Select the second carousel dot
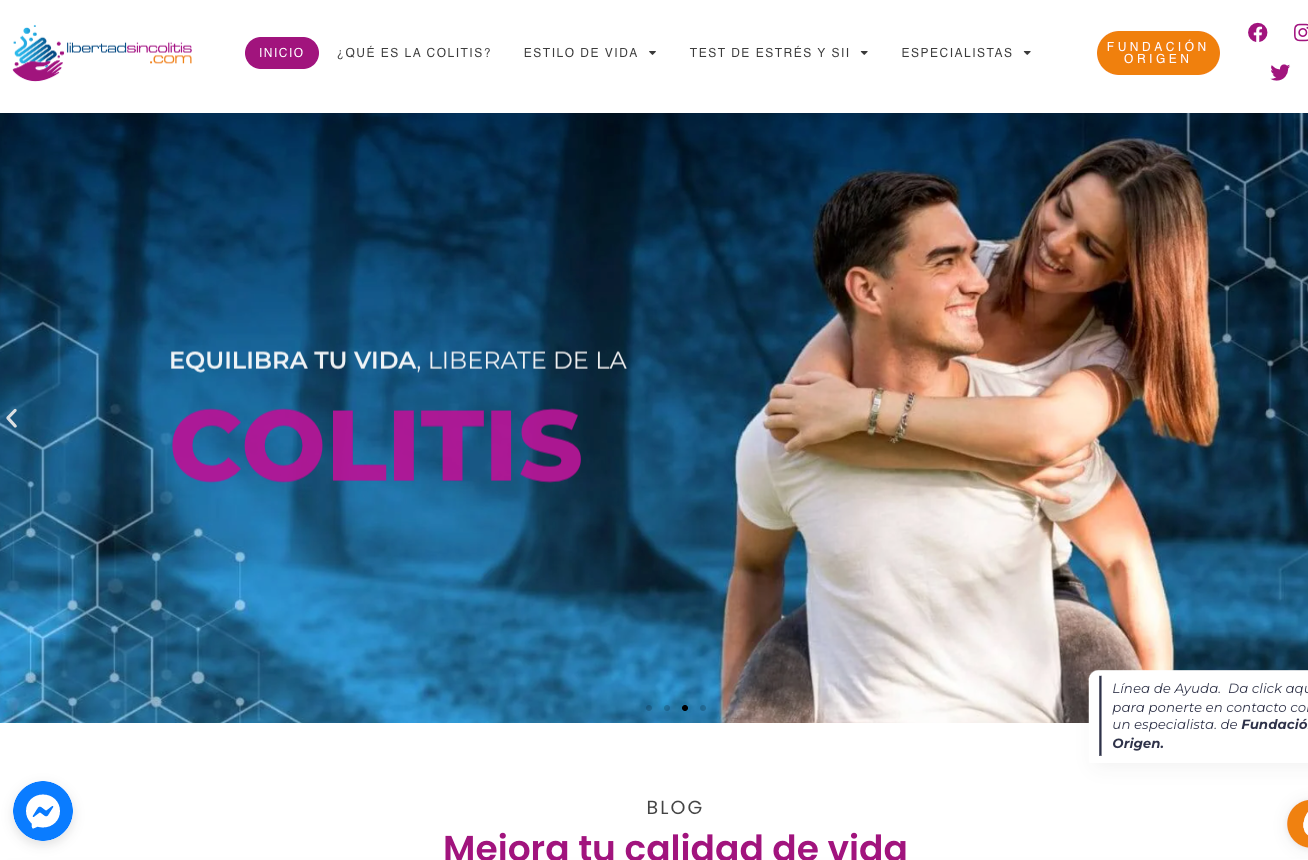1308x860 pixels. tap(667, 708)
